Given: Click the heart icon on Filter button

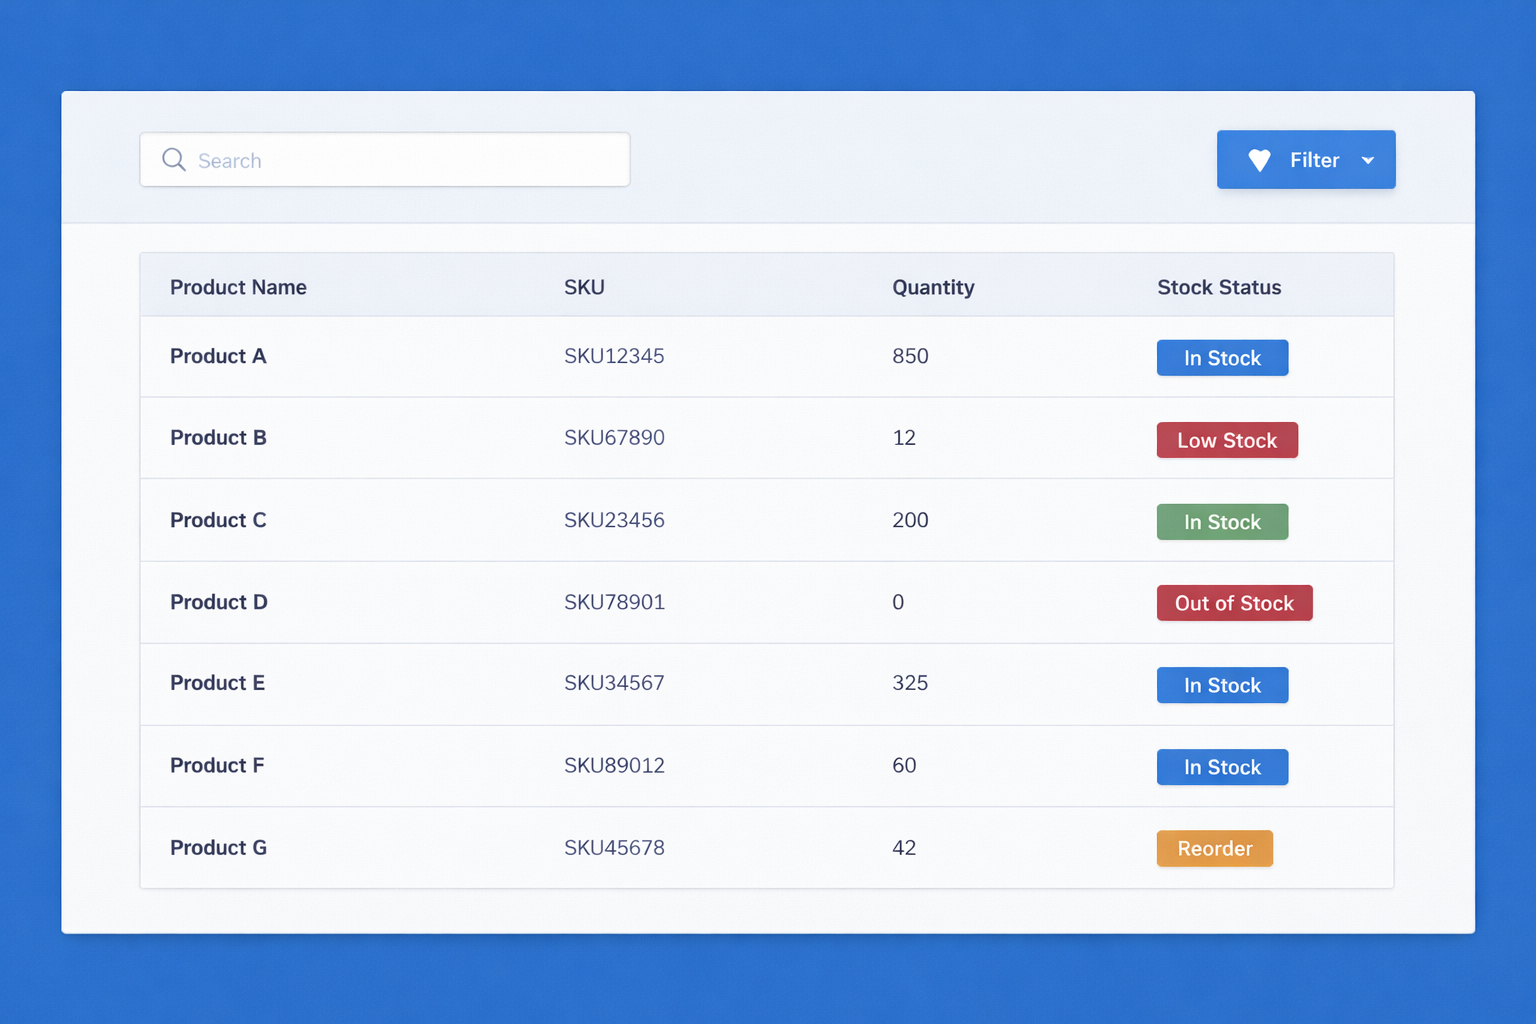Looking at the screenshot, I should click(1259, 160).
